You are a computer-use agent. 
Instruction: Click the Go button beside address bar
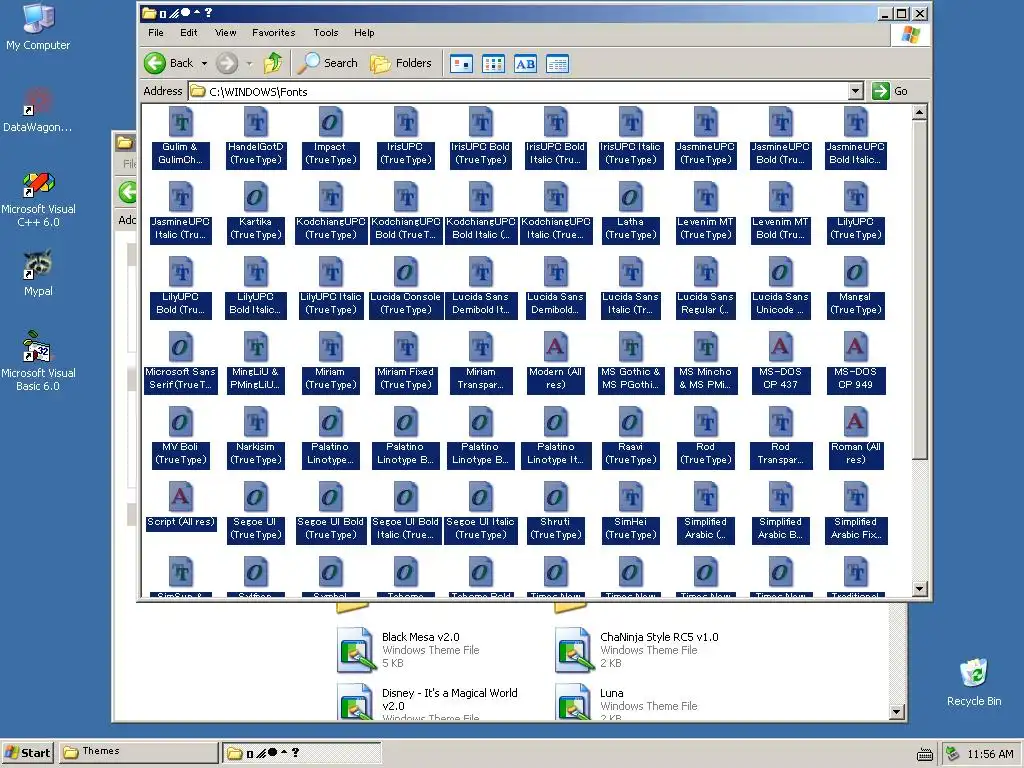point(891,91)
